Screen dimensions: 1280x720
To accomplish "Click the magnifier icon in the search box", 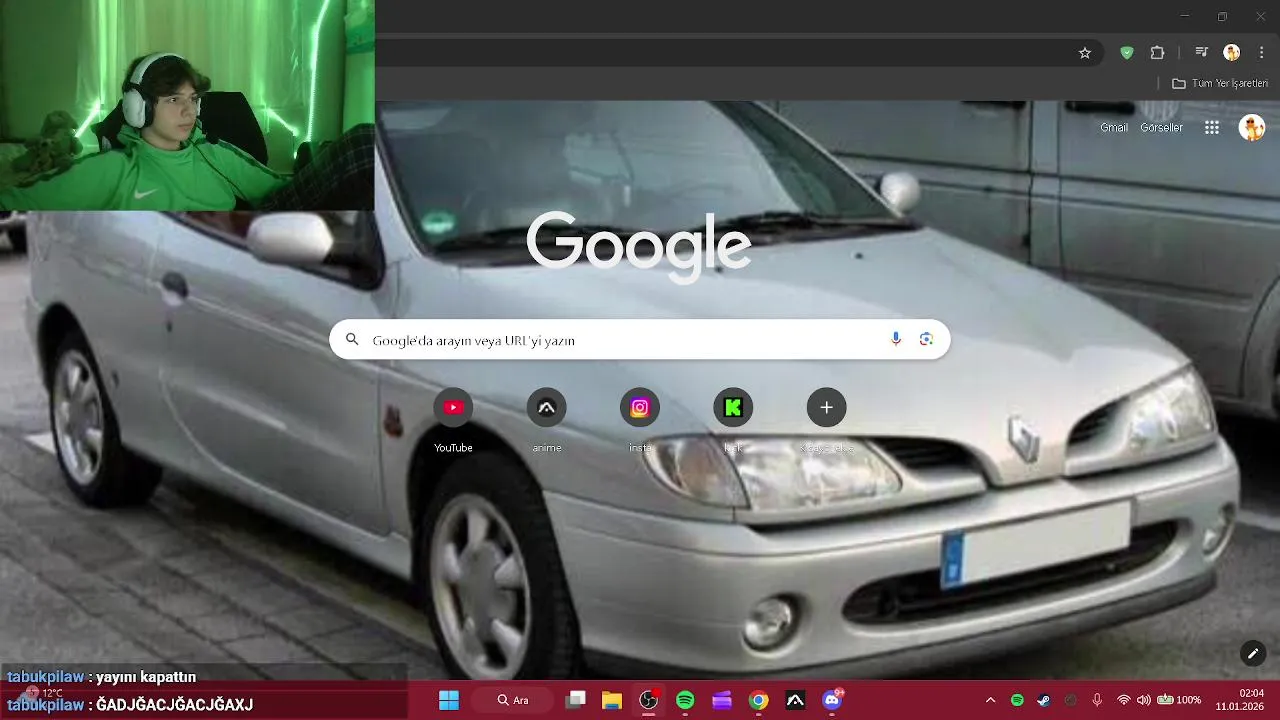I will pos(352,340).
